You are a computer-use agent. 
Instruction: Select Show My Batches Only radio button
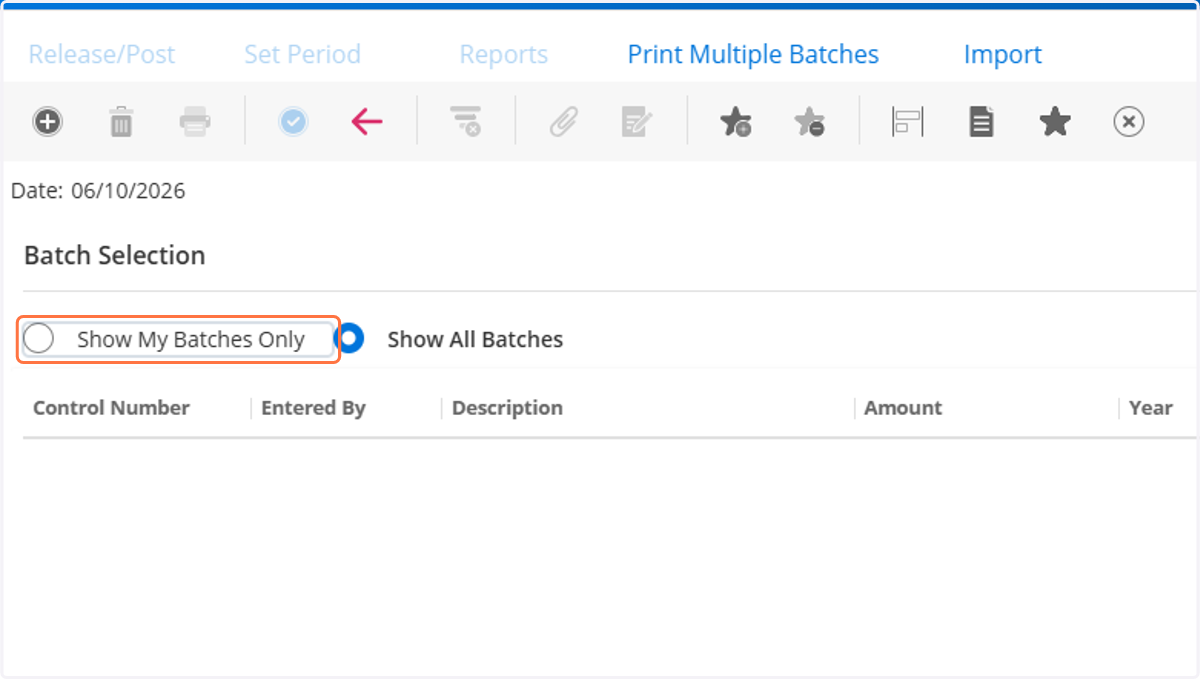tap(38, 339)
